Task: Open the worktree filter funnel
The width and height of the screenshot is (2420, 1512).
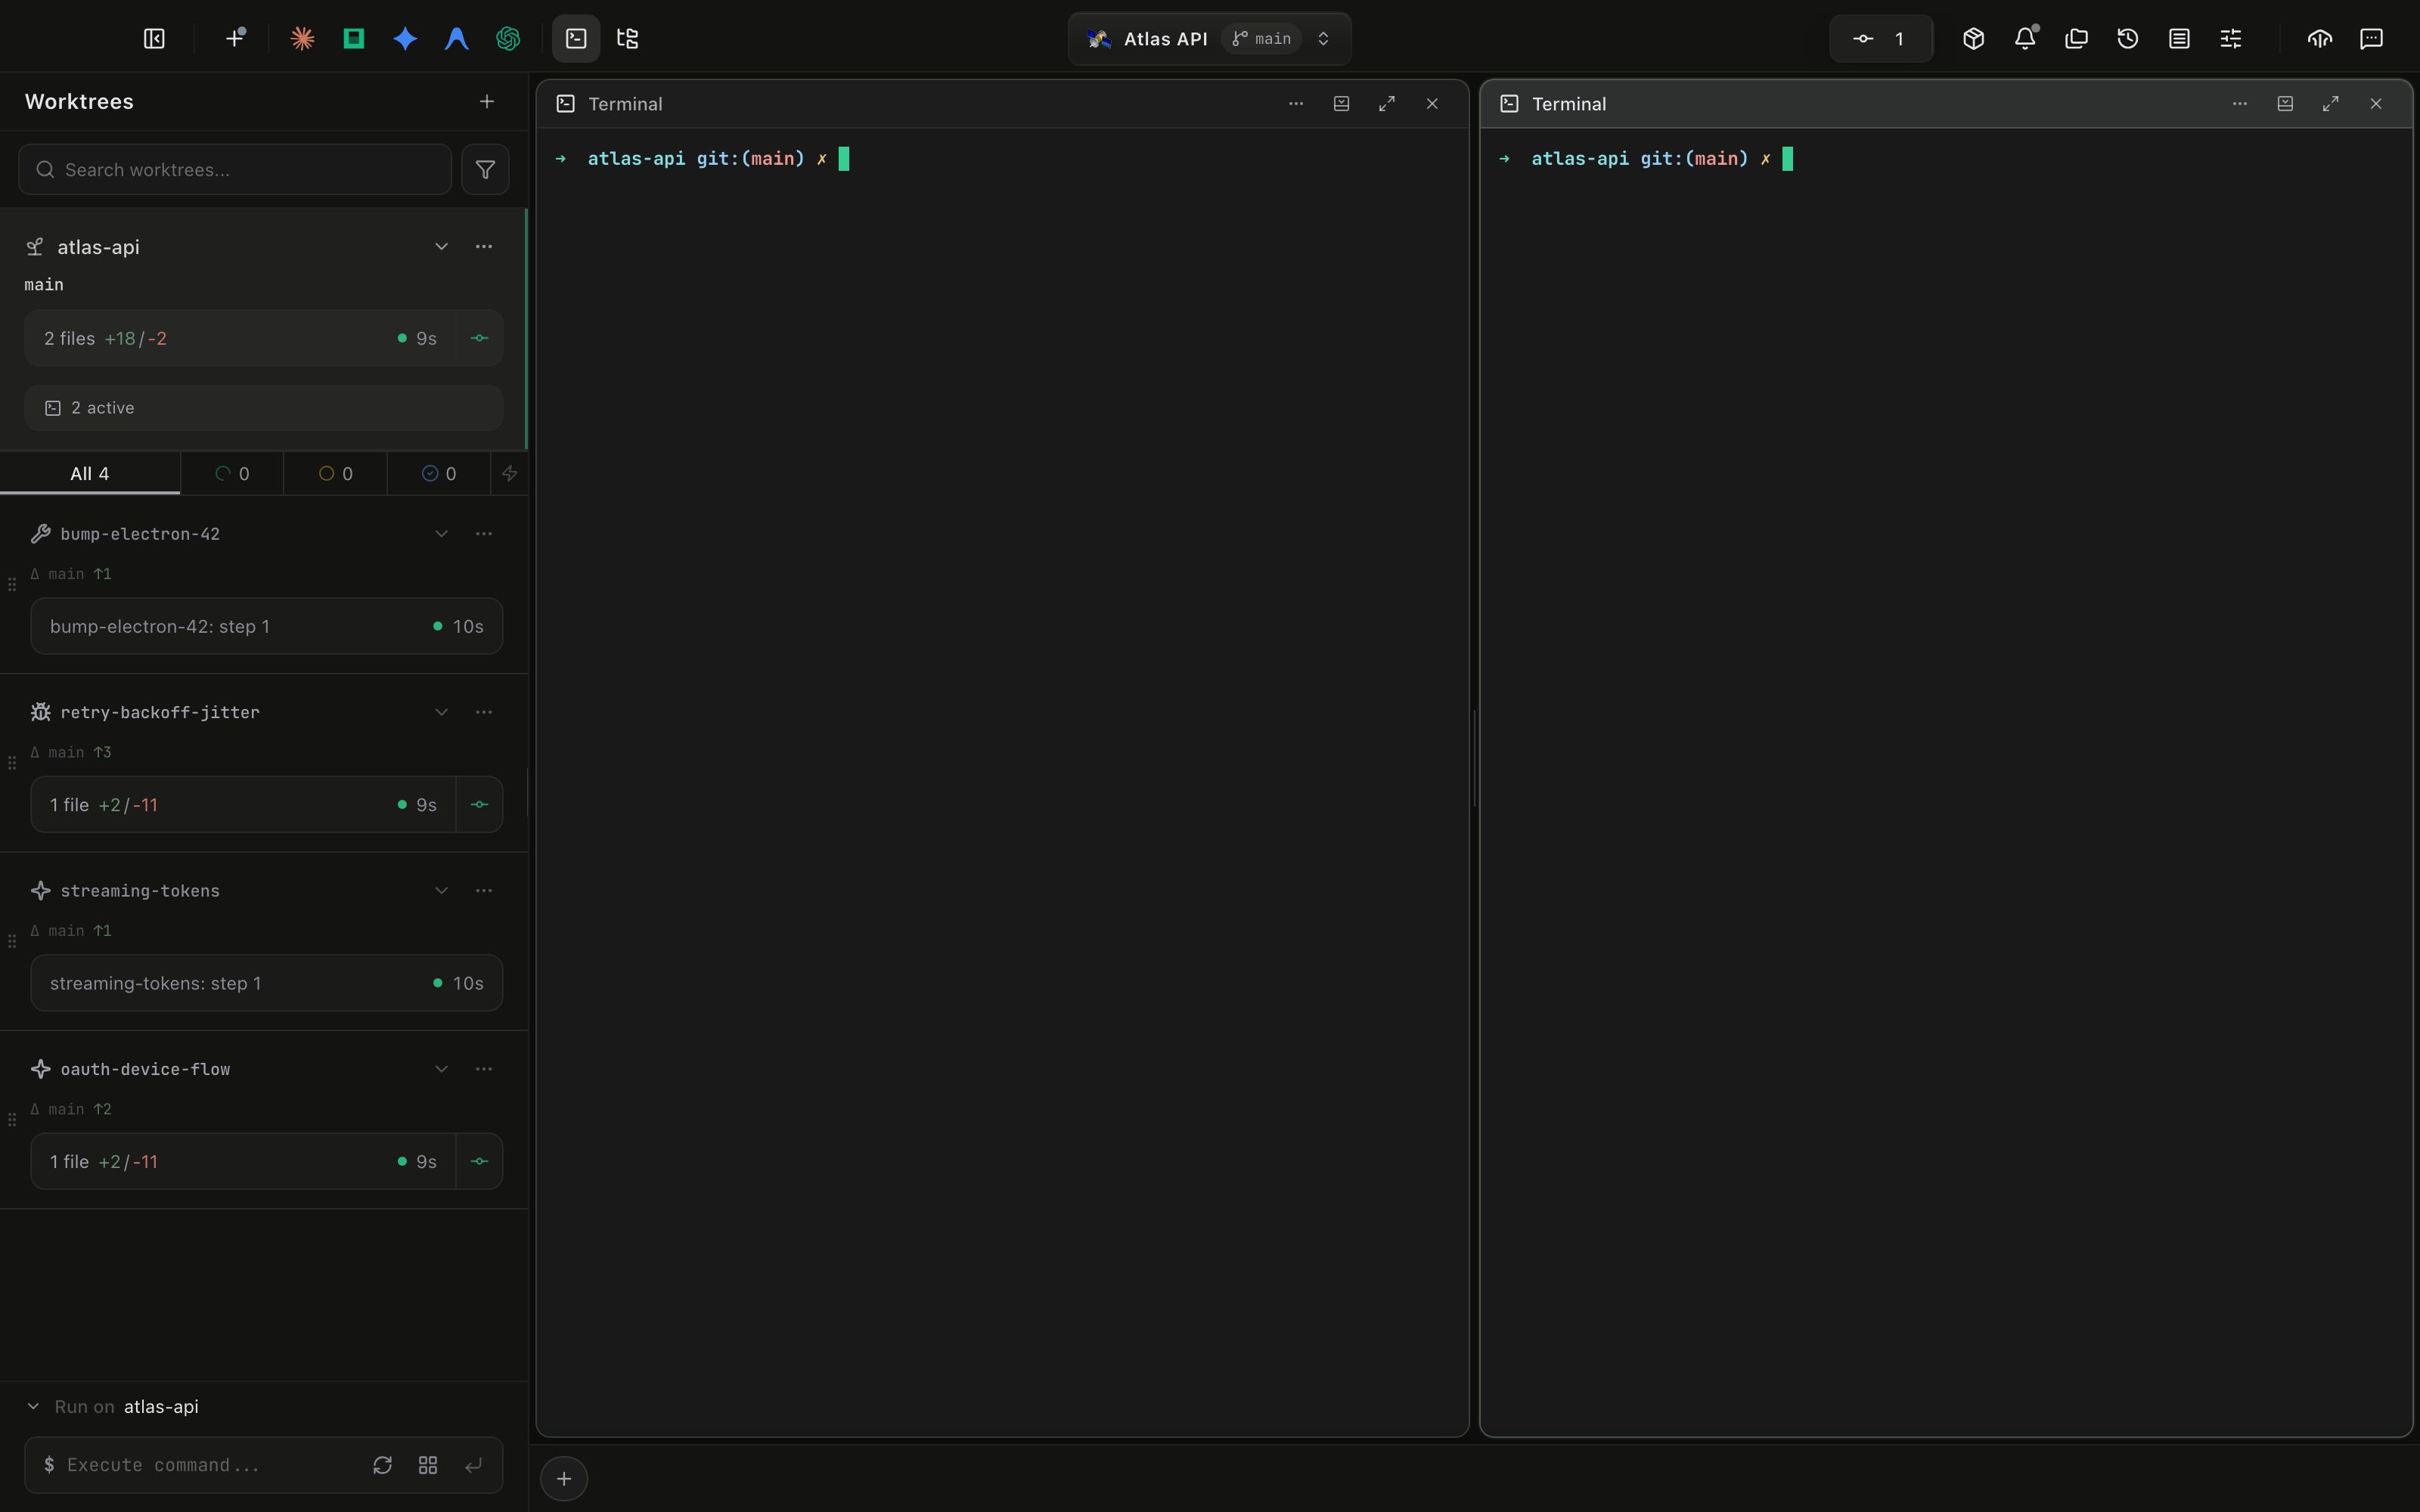Action: click(x=485, y=169)
